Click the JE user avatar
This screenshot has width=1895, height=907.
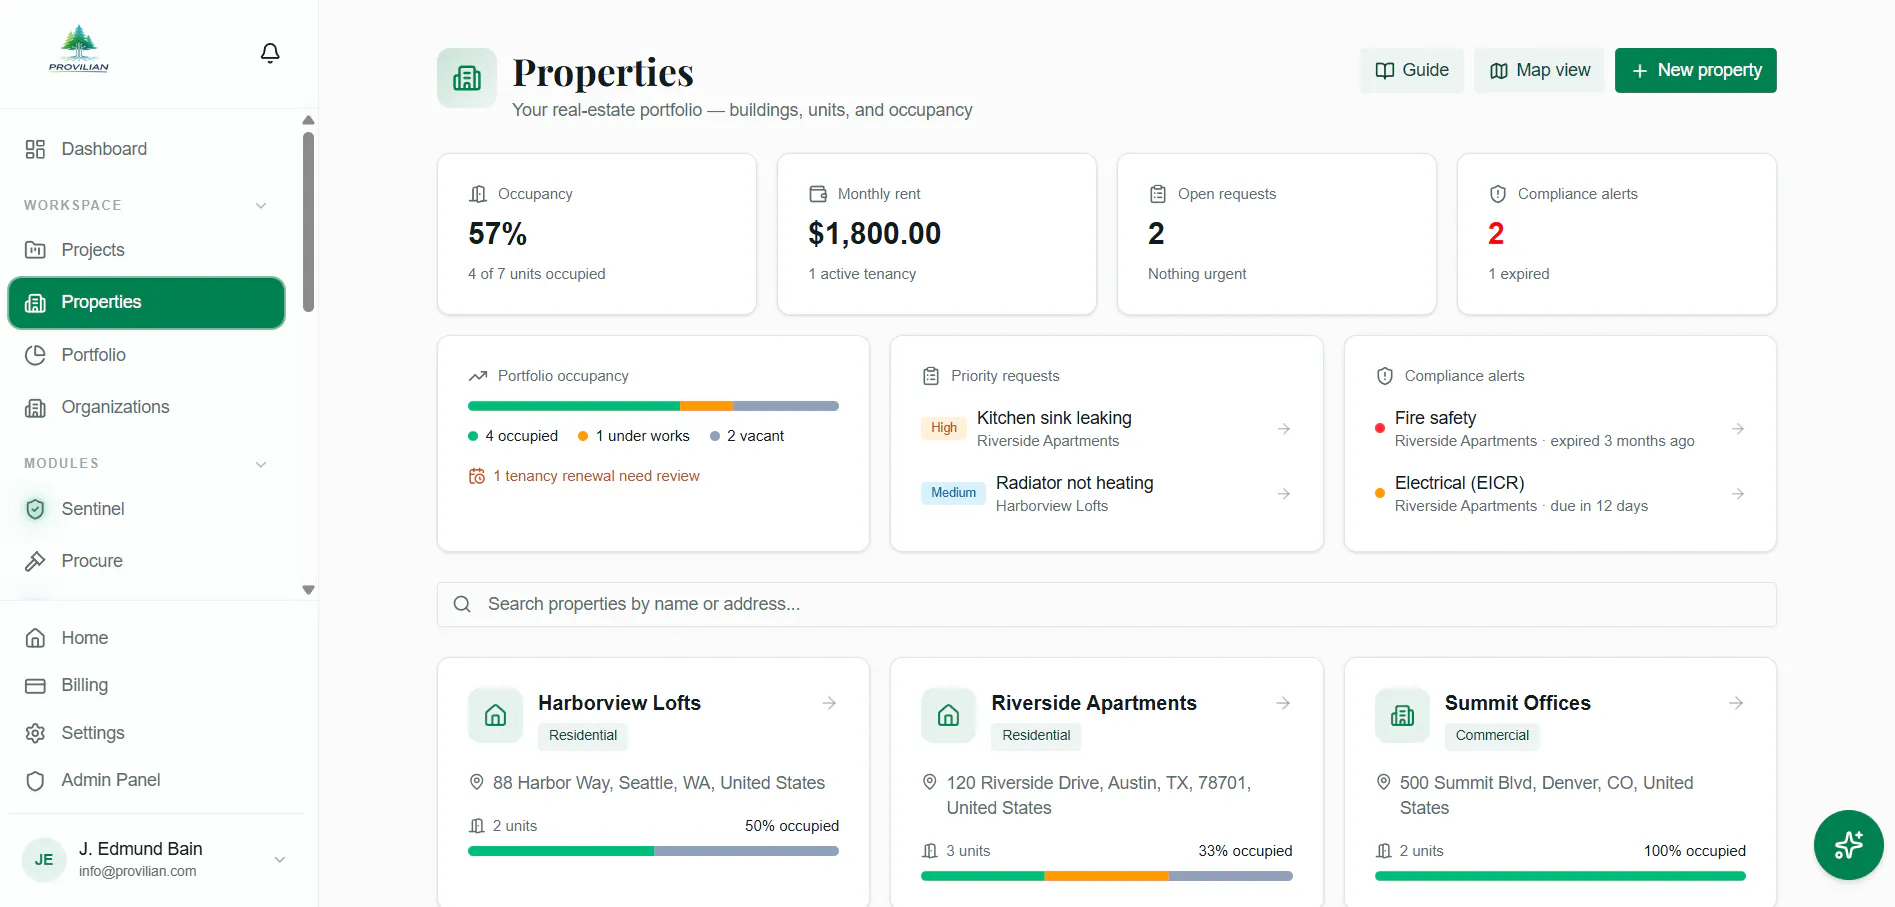(x=44, y=859)
